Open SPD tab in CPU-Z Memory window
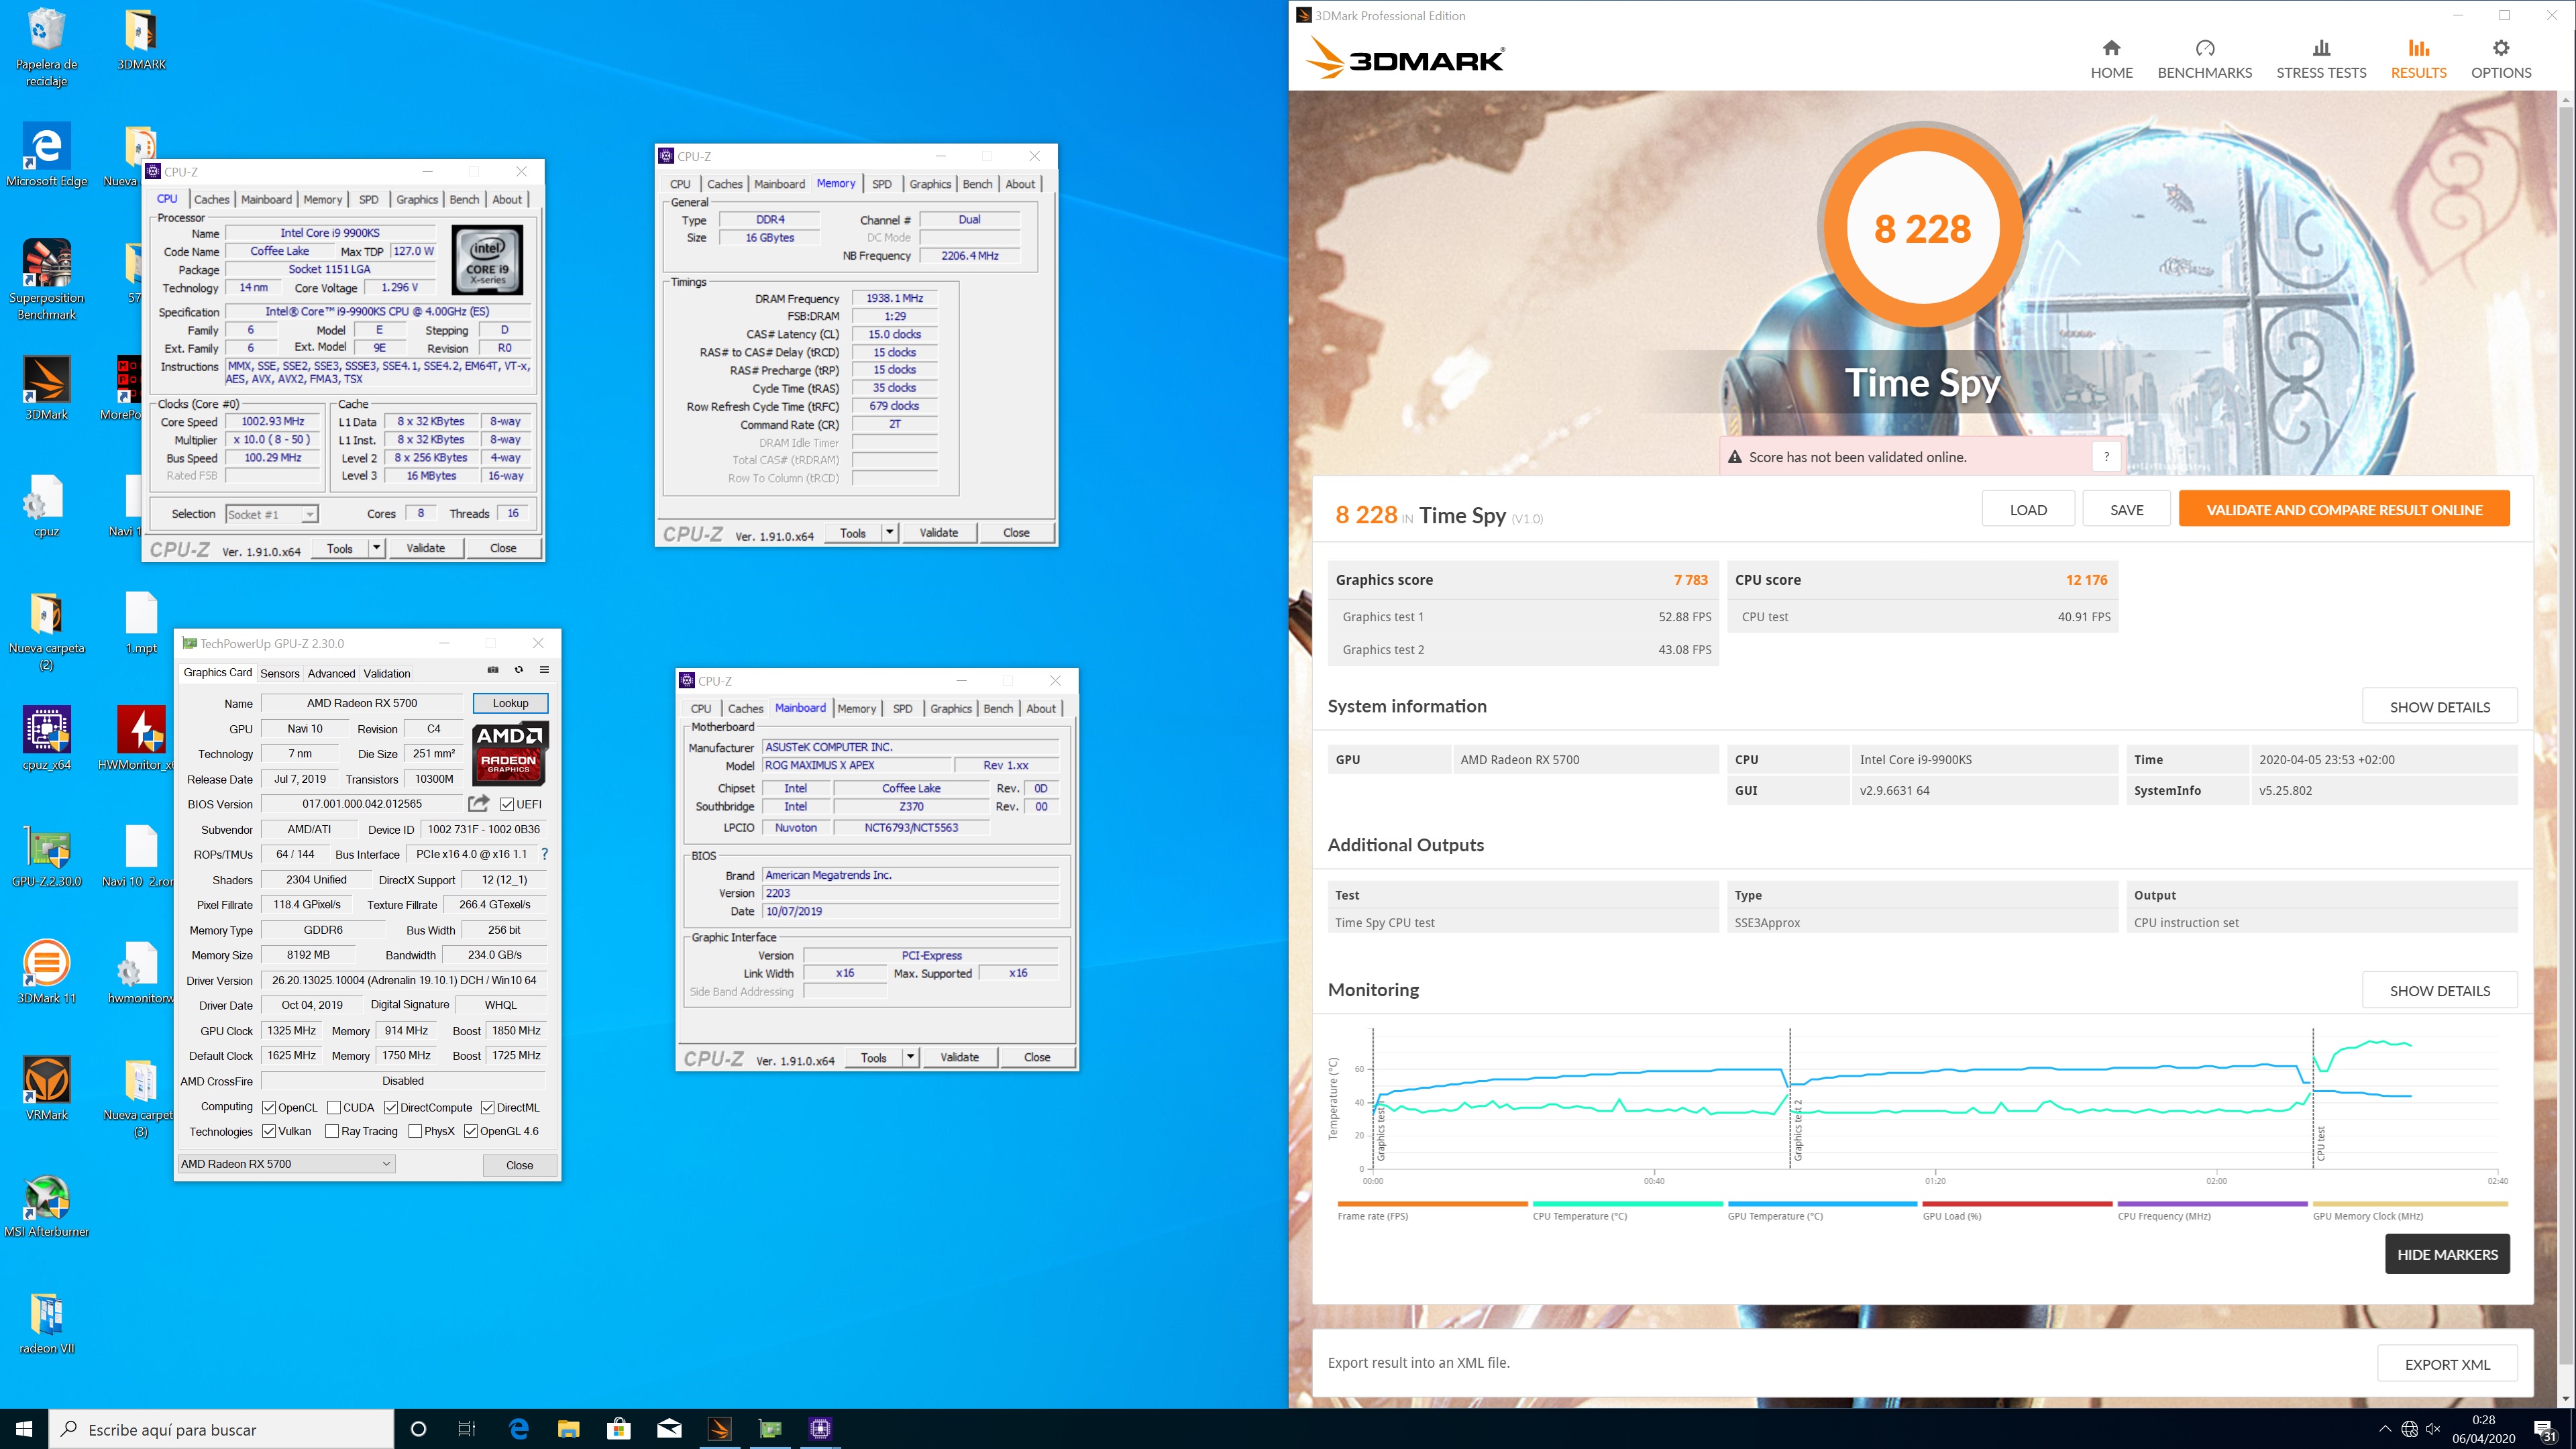 click(x=881, y=184)
